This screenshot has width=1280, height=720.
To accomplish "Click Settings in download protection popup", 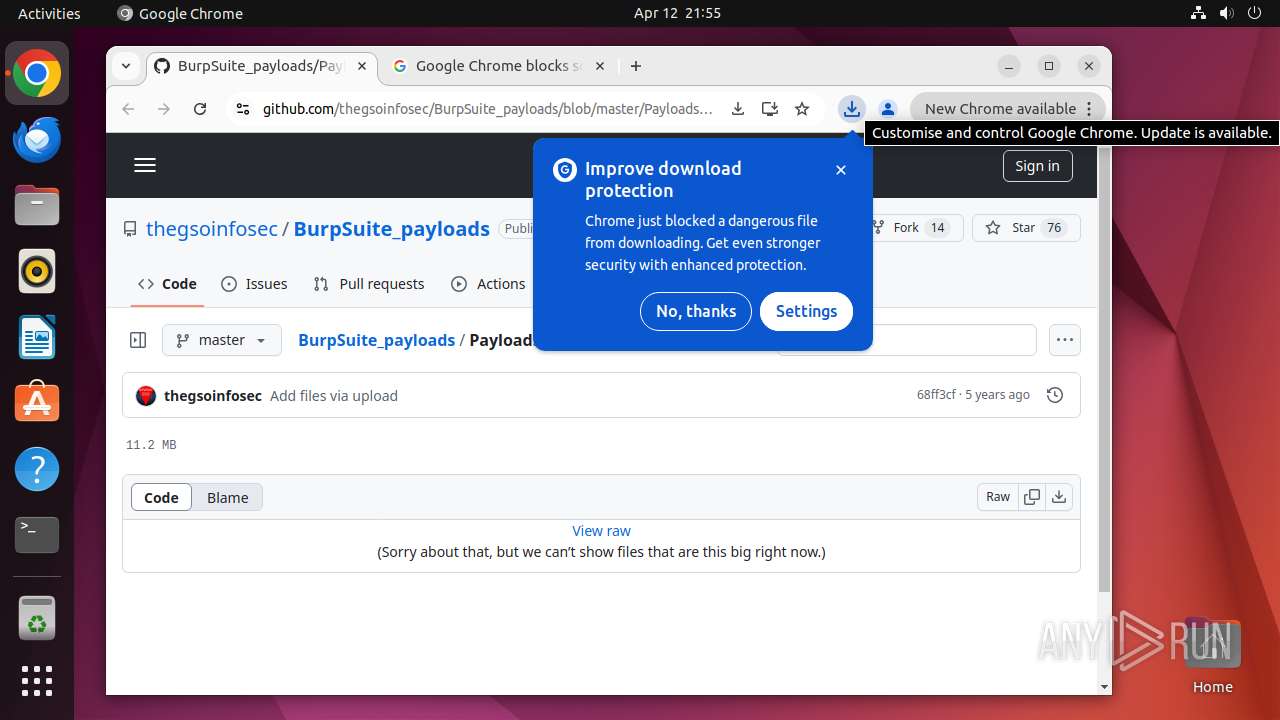I will coord(806,311).
